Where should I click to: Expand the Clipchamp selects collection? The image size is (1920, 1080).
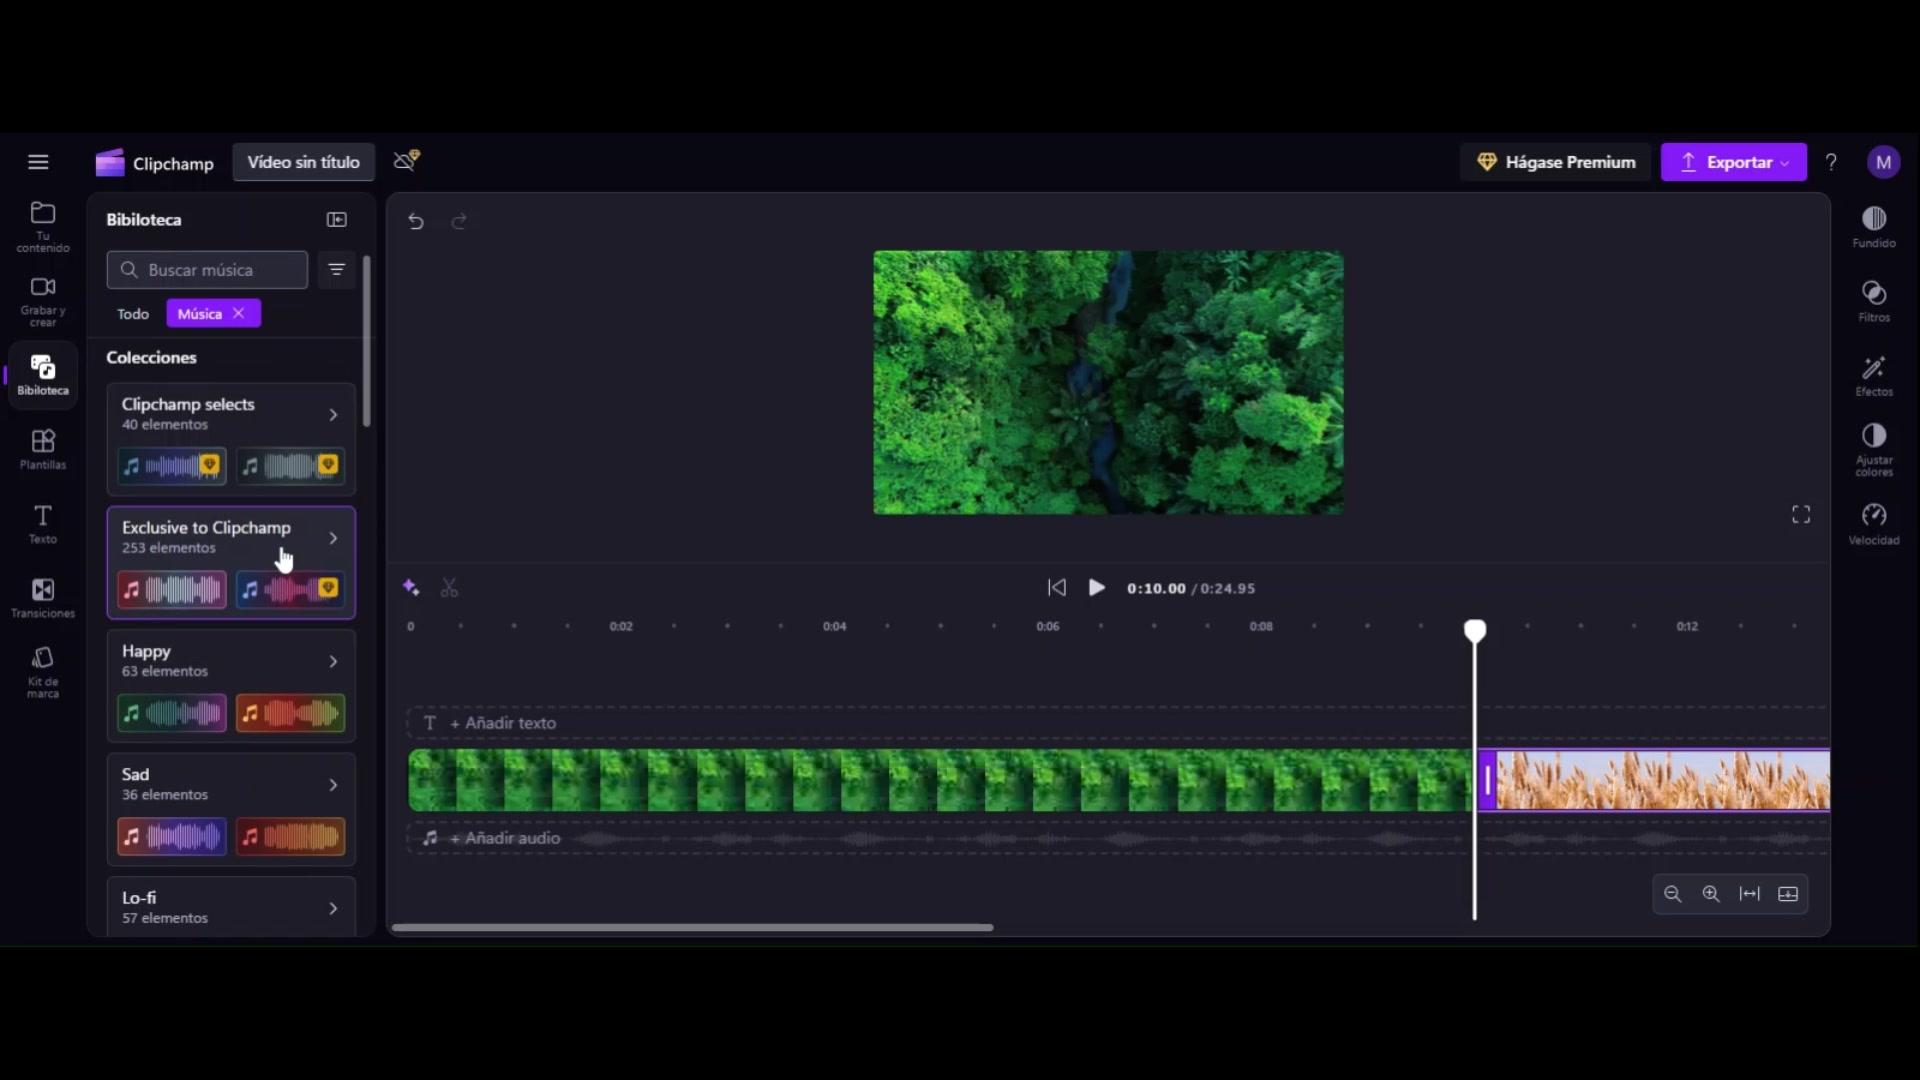click(x=333, y=414)
